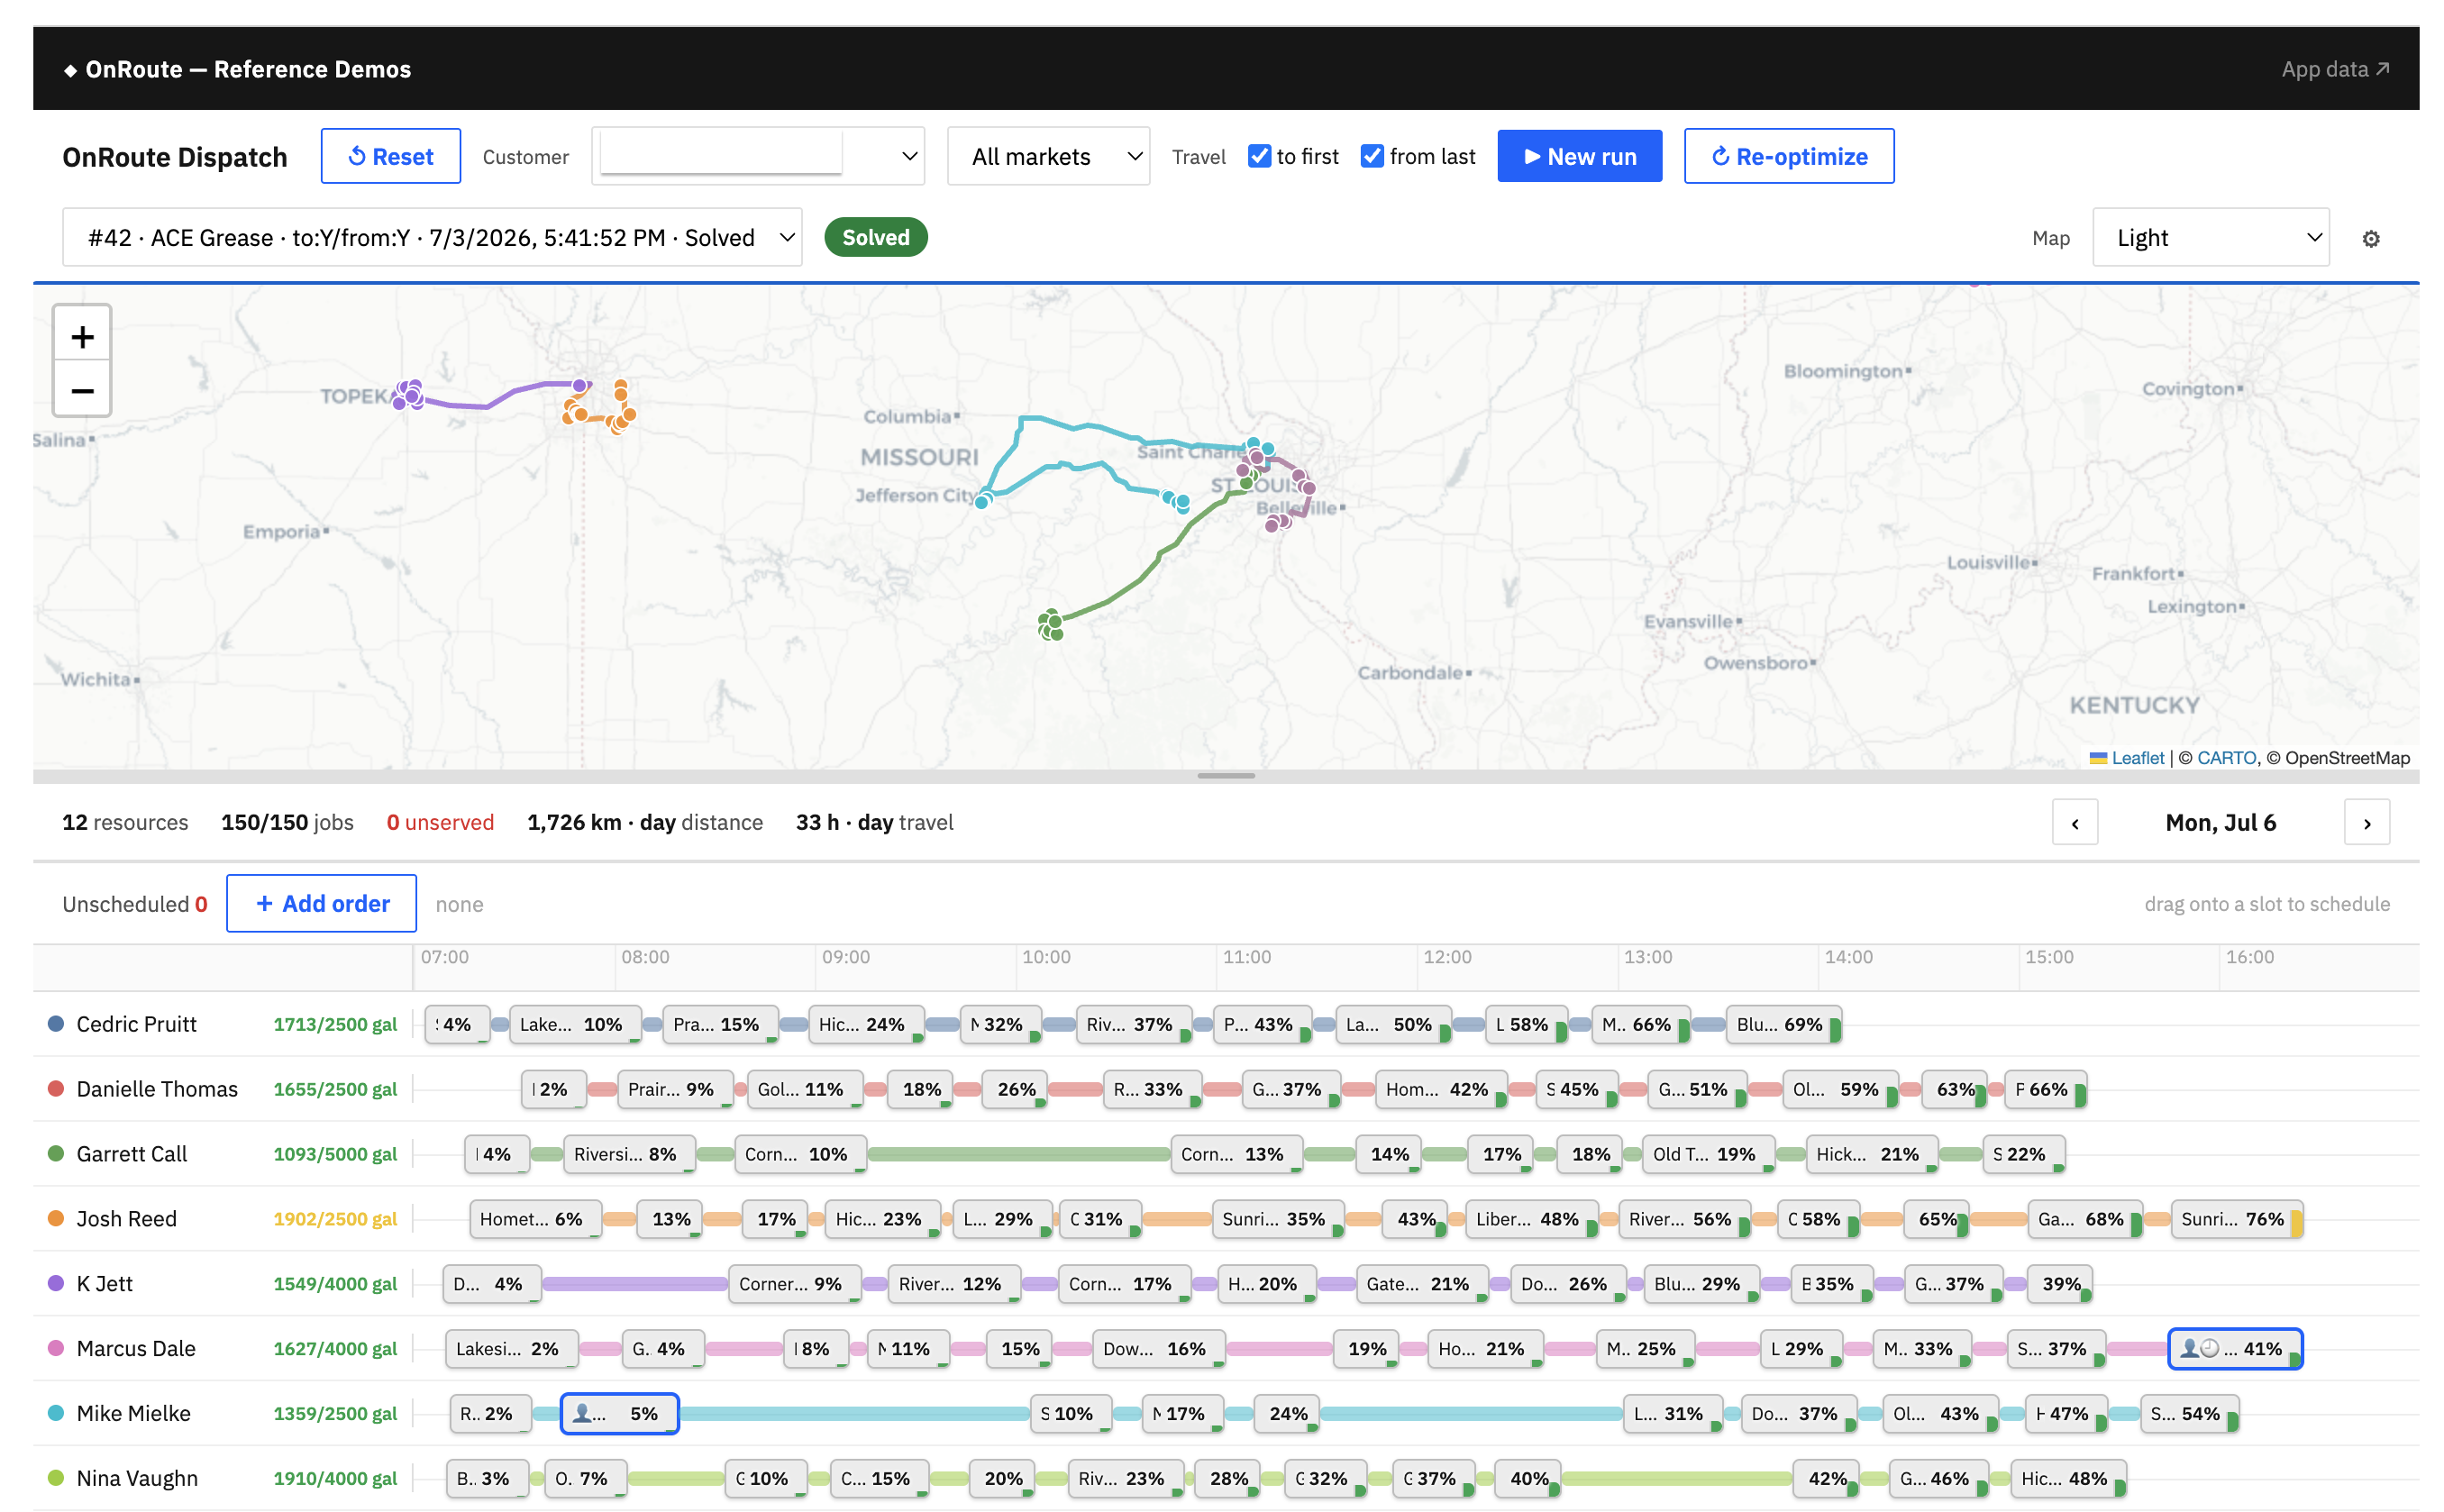
Task: Select Mike Mielke's highlighted 5% stop
Action: tap(619, 1413)
